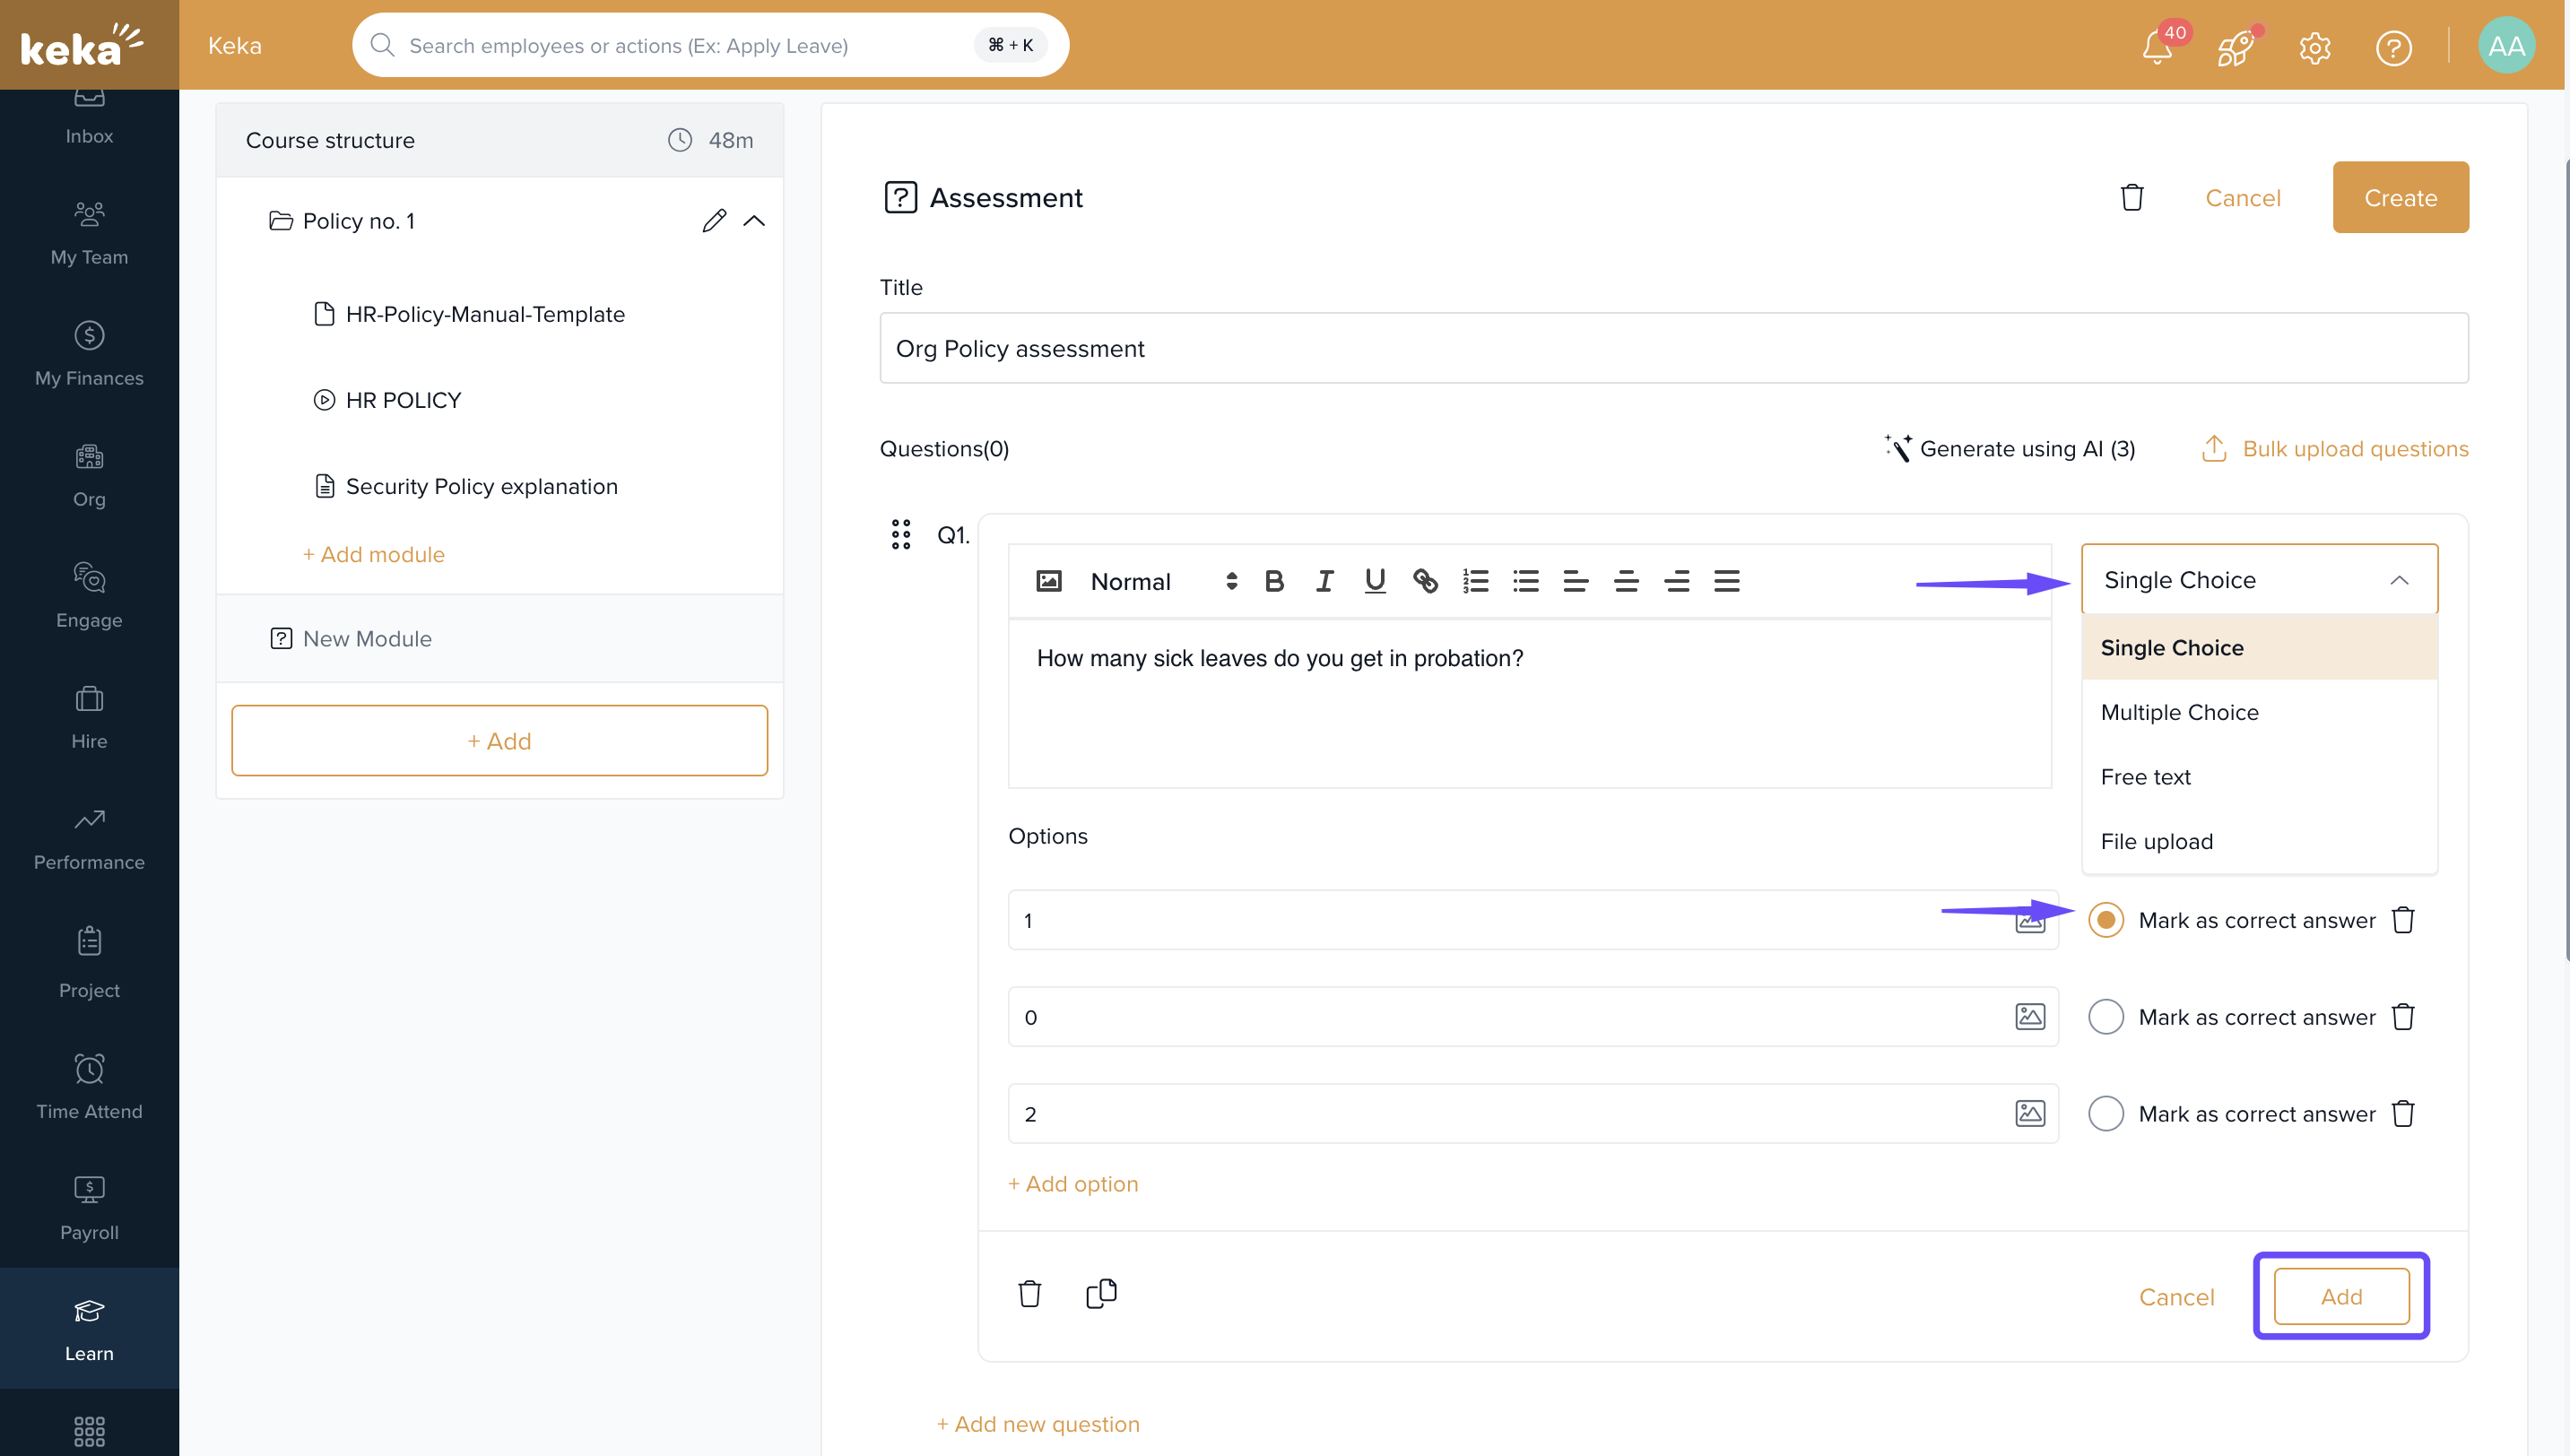This screenshot has height=1456, width=2570.
Task: Collapse the Single Choice question type dropdown
Action: click(2398, 580)
